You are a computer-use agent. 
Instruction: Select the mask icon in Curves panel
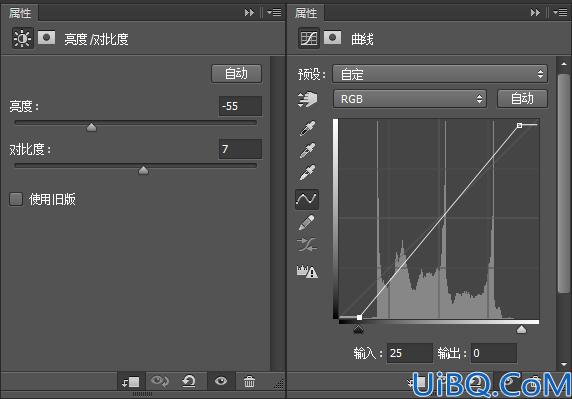click(332, 38)
